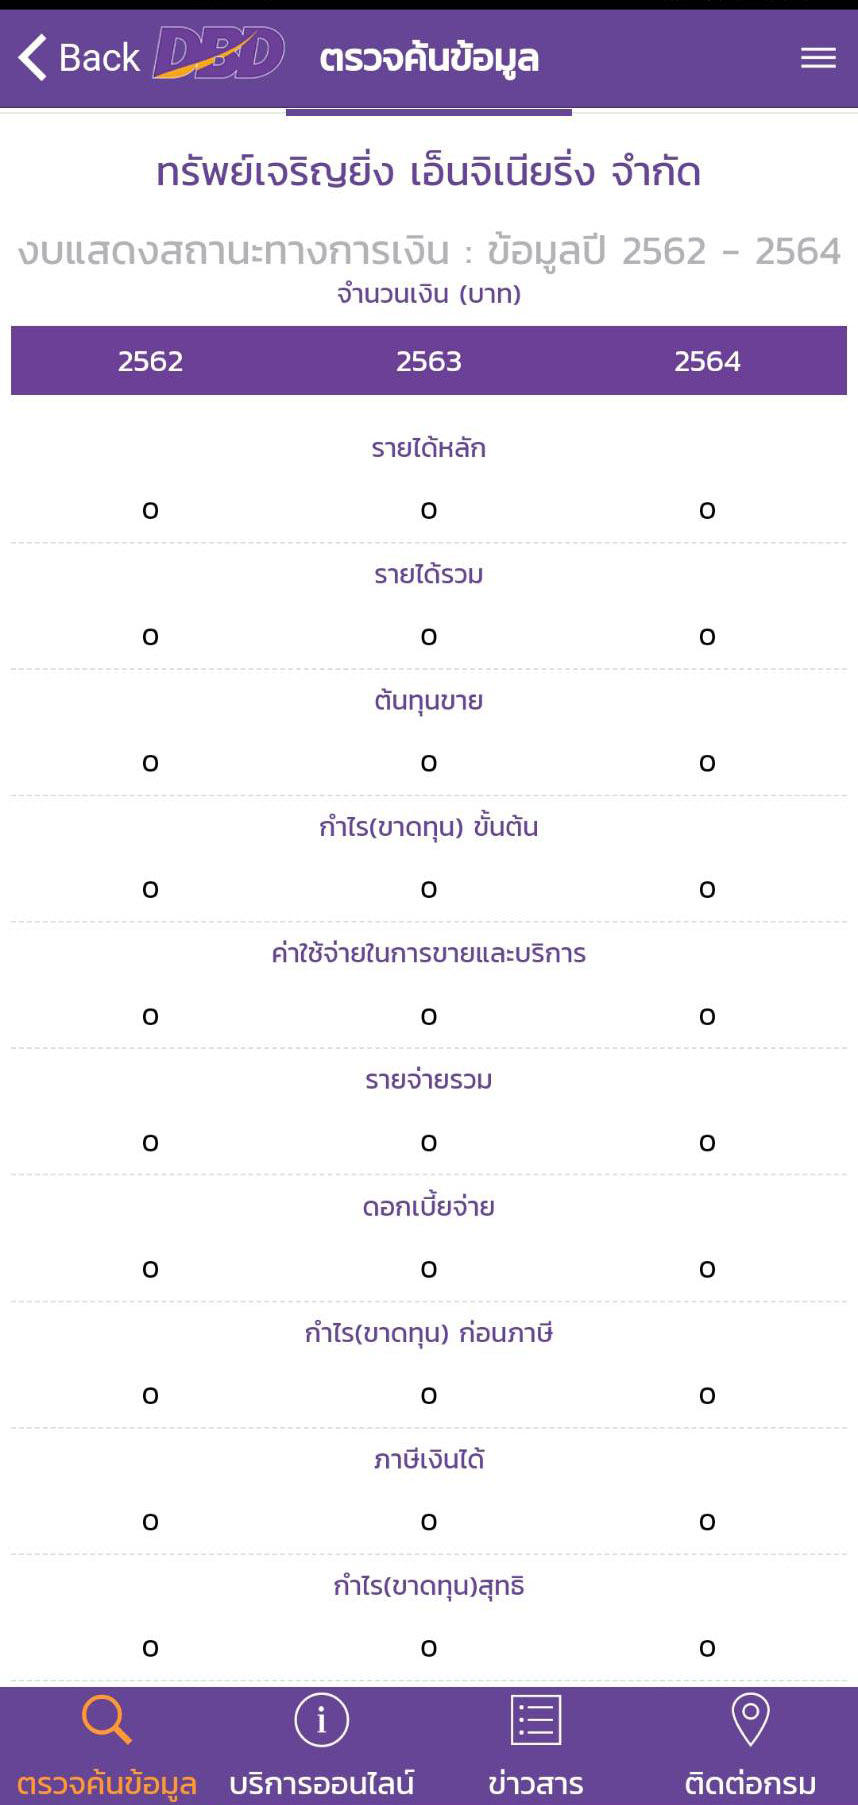This screenshot has width=858, height=1805.
Task: Select the 2564 year column header
Action: tap(707, 361)
